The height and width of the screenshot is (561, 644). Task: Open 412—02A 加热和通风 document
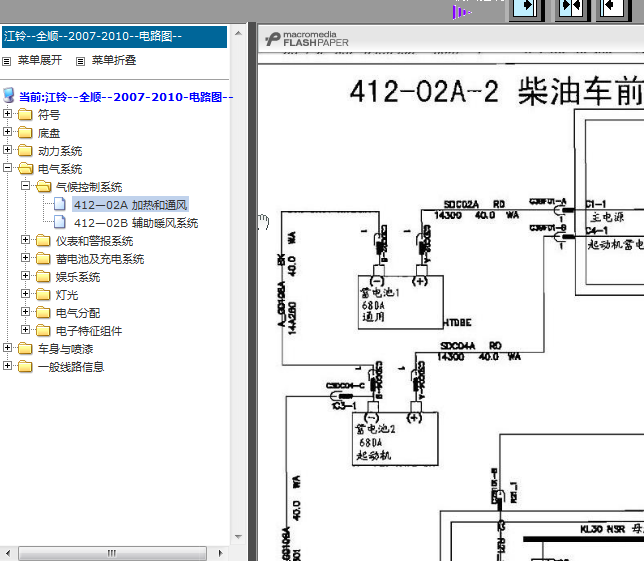[131, 205]
